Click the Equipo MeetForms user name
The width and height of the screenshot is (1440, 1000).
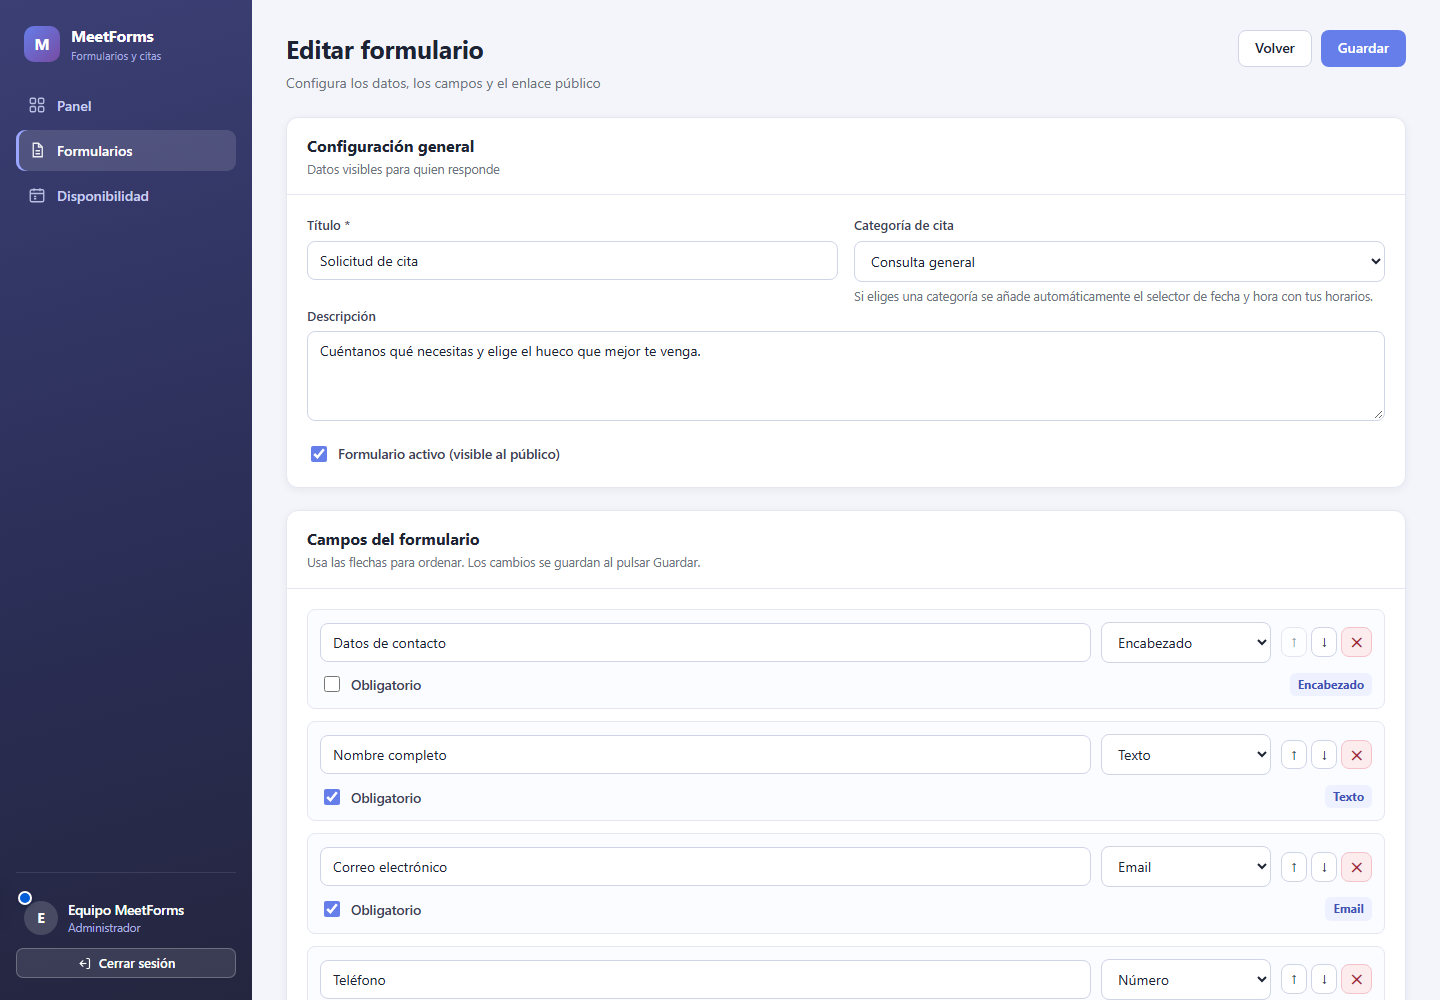coord(126,910)
